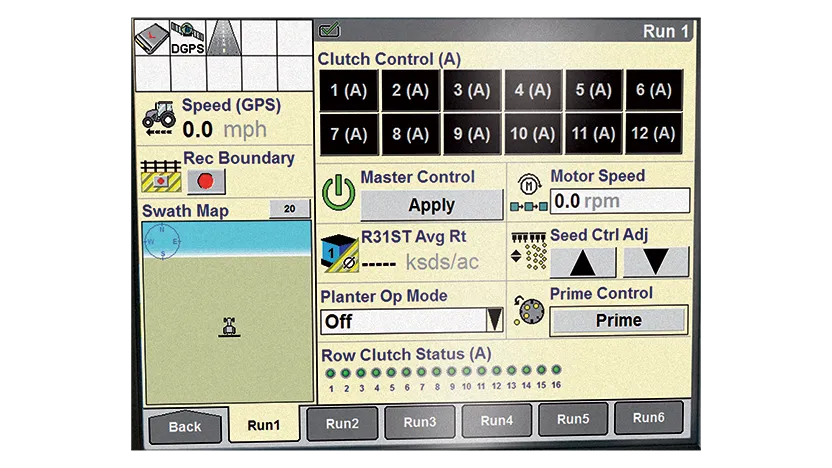
Task: Toggle clutch section 7 (A)
Action: (349, 134)
